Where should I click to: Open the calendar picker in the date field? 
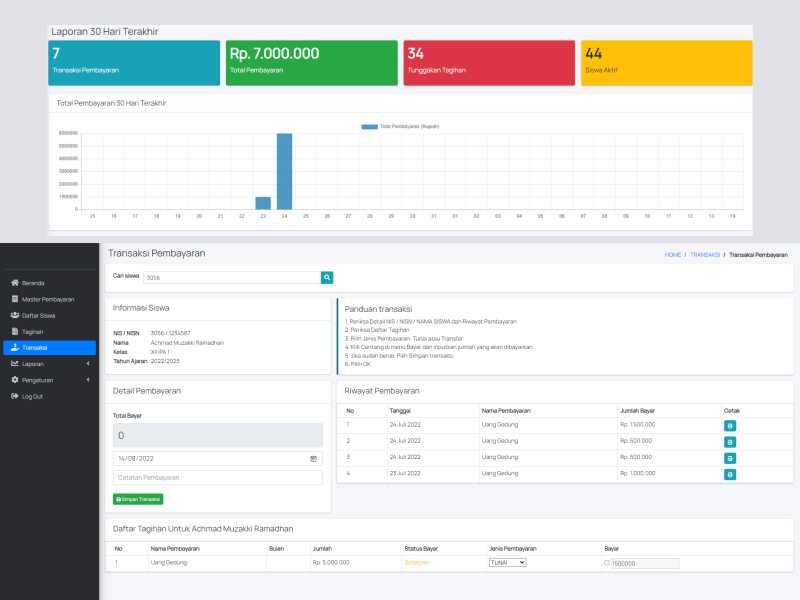coord(313,458)
